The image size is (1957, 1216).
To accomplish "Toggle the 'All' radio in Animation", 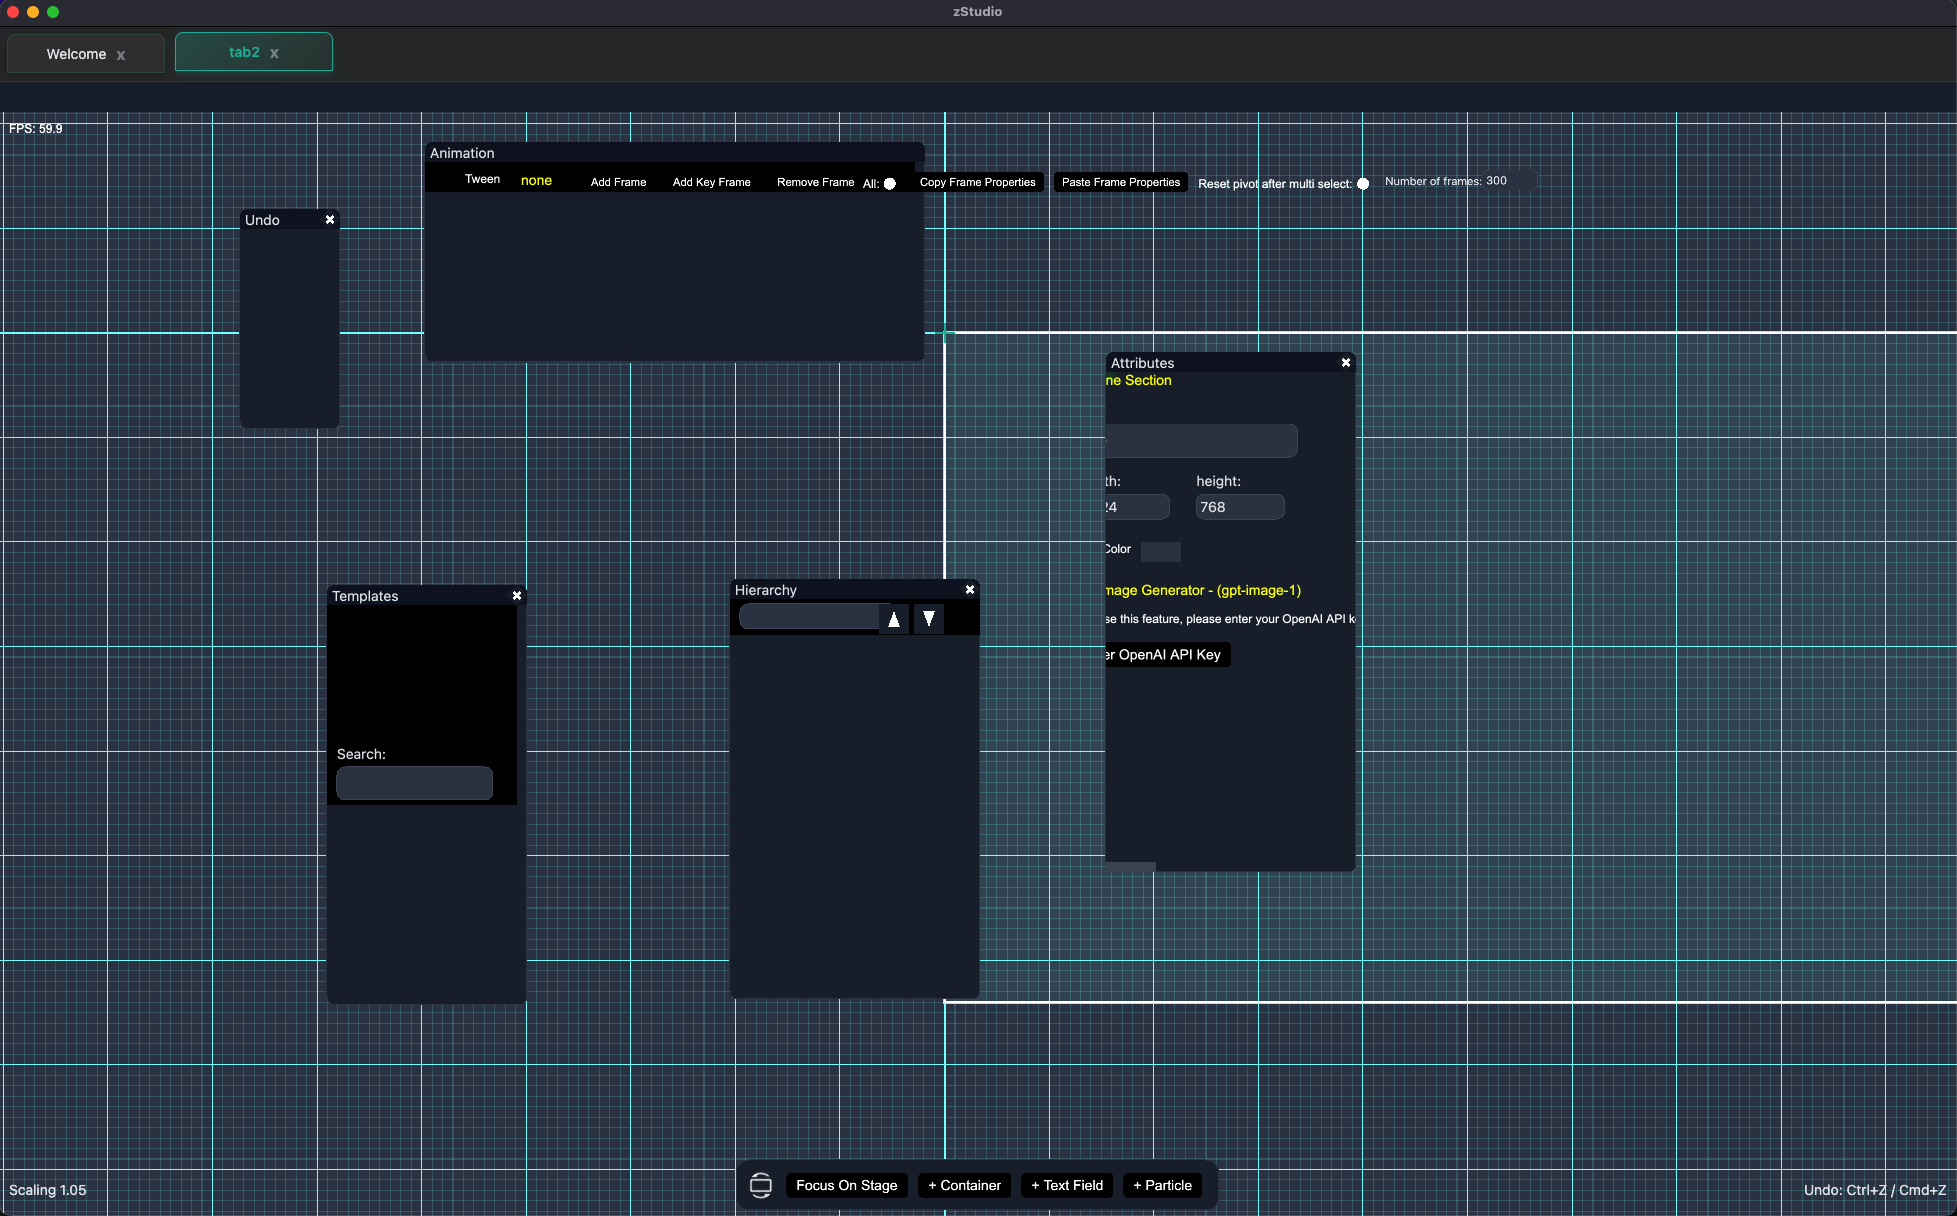I will click(890, 184).
